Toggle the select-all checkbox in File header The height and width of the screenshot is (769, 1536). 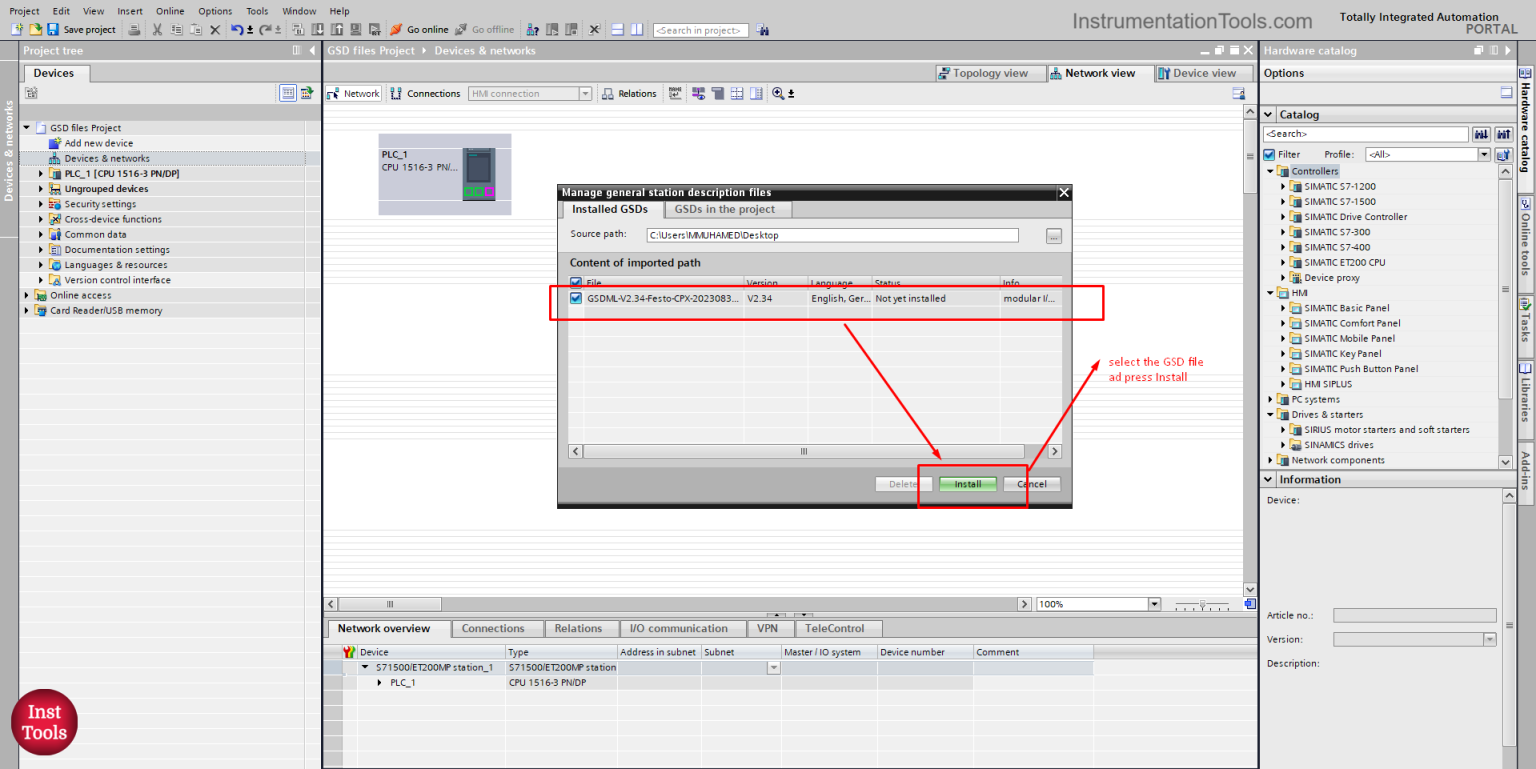pyautogui.click(x=575, y=283)
